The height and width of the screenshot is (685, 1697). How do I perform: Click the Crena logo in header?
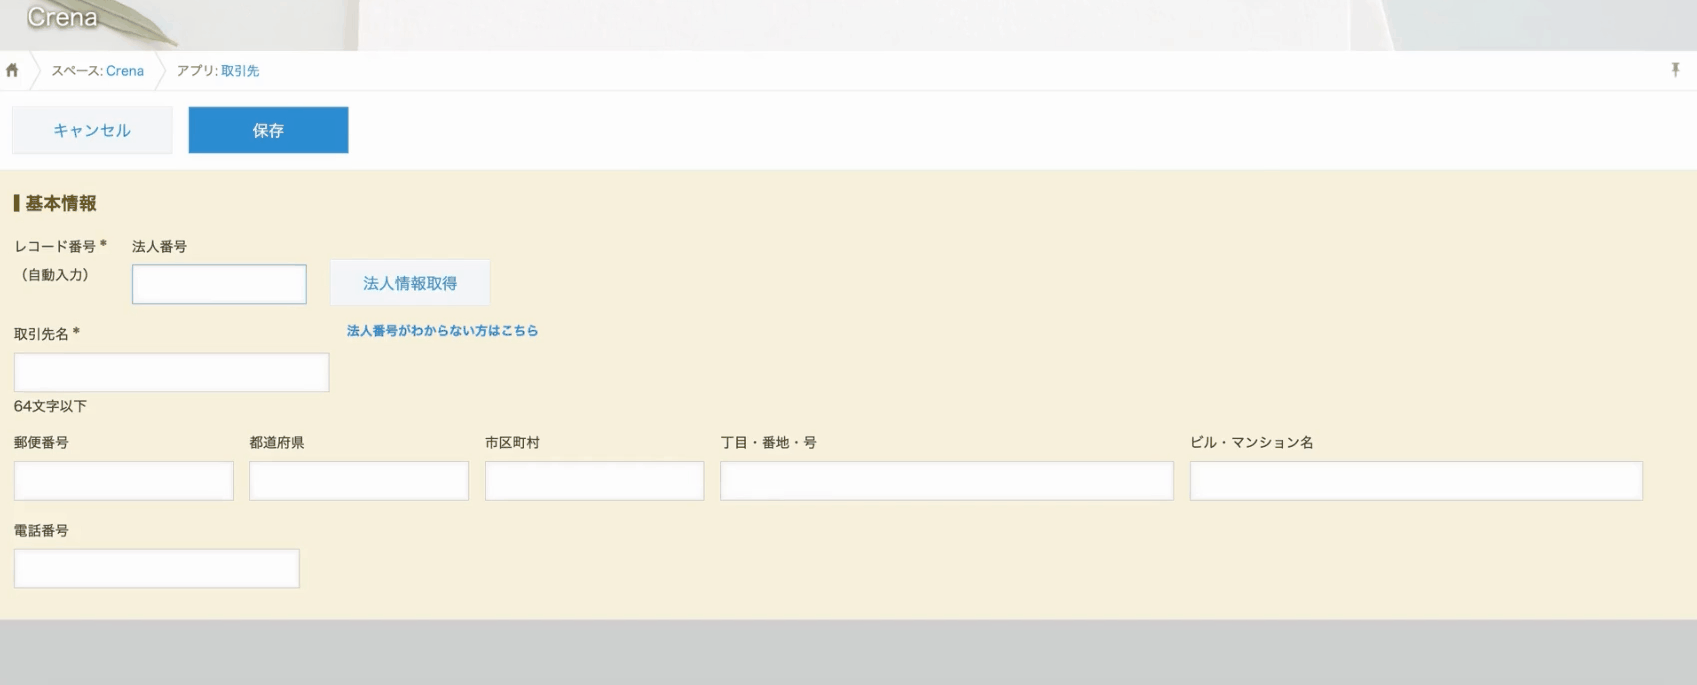click(x=62, y=18)
